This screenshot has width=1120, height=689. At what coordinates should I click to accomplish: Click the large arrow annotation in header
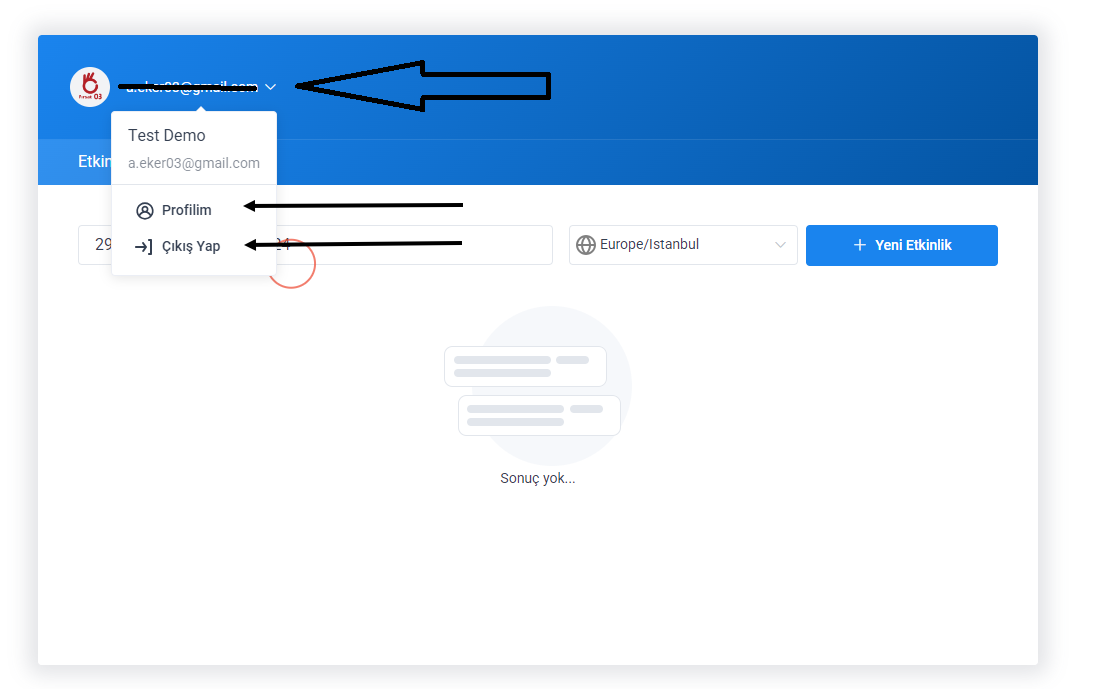coord(423,86)
